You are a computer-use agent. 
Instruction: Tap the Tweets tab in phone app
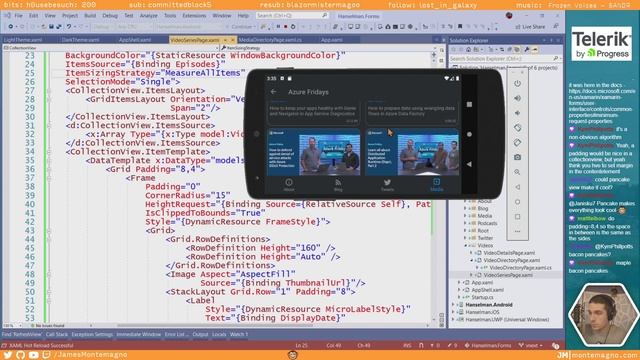387,185
